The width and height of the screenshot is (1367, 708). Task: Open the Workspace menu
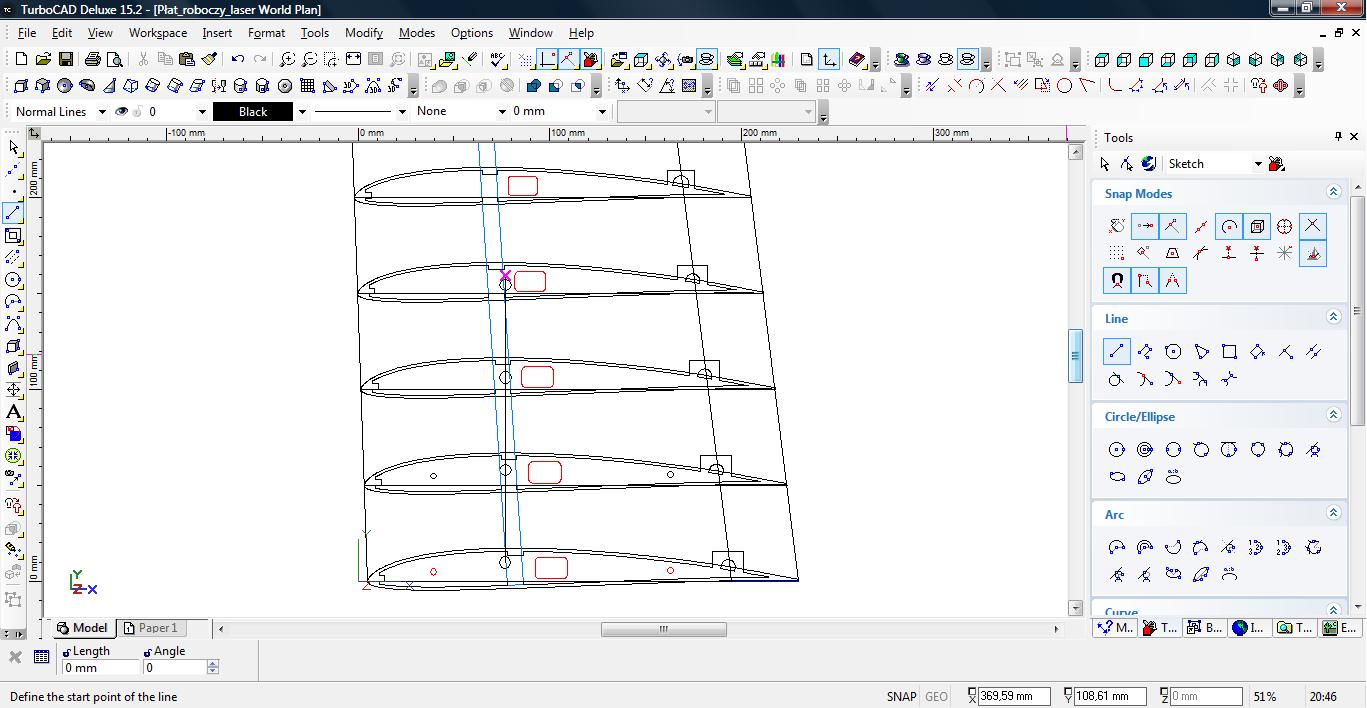tap(157, 33)
